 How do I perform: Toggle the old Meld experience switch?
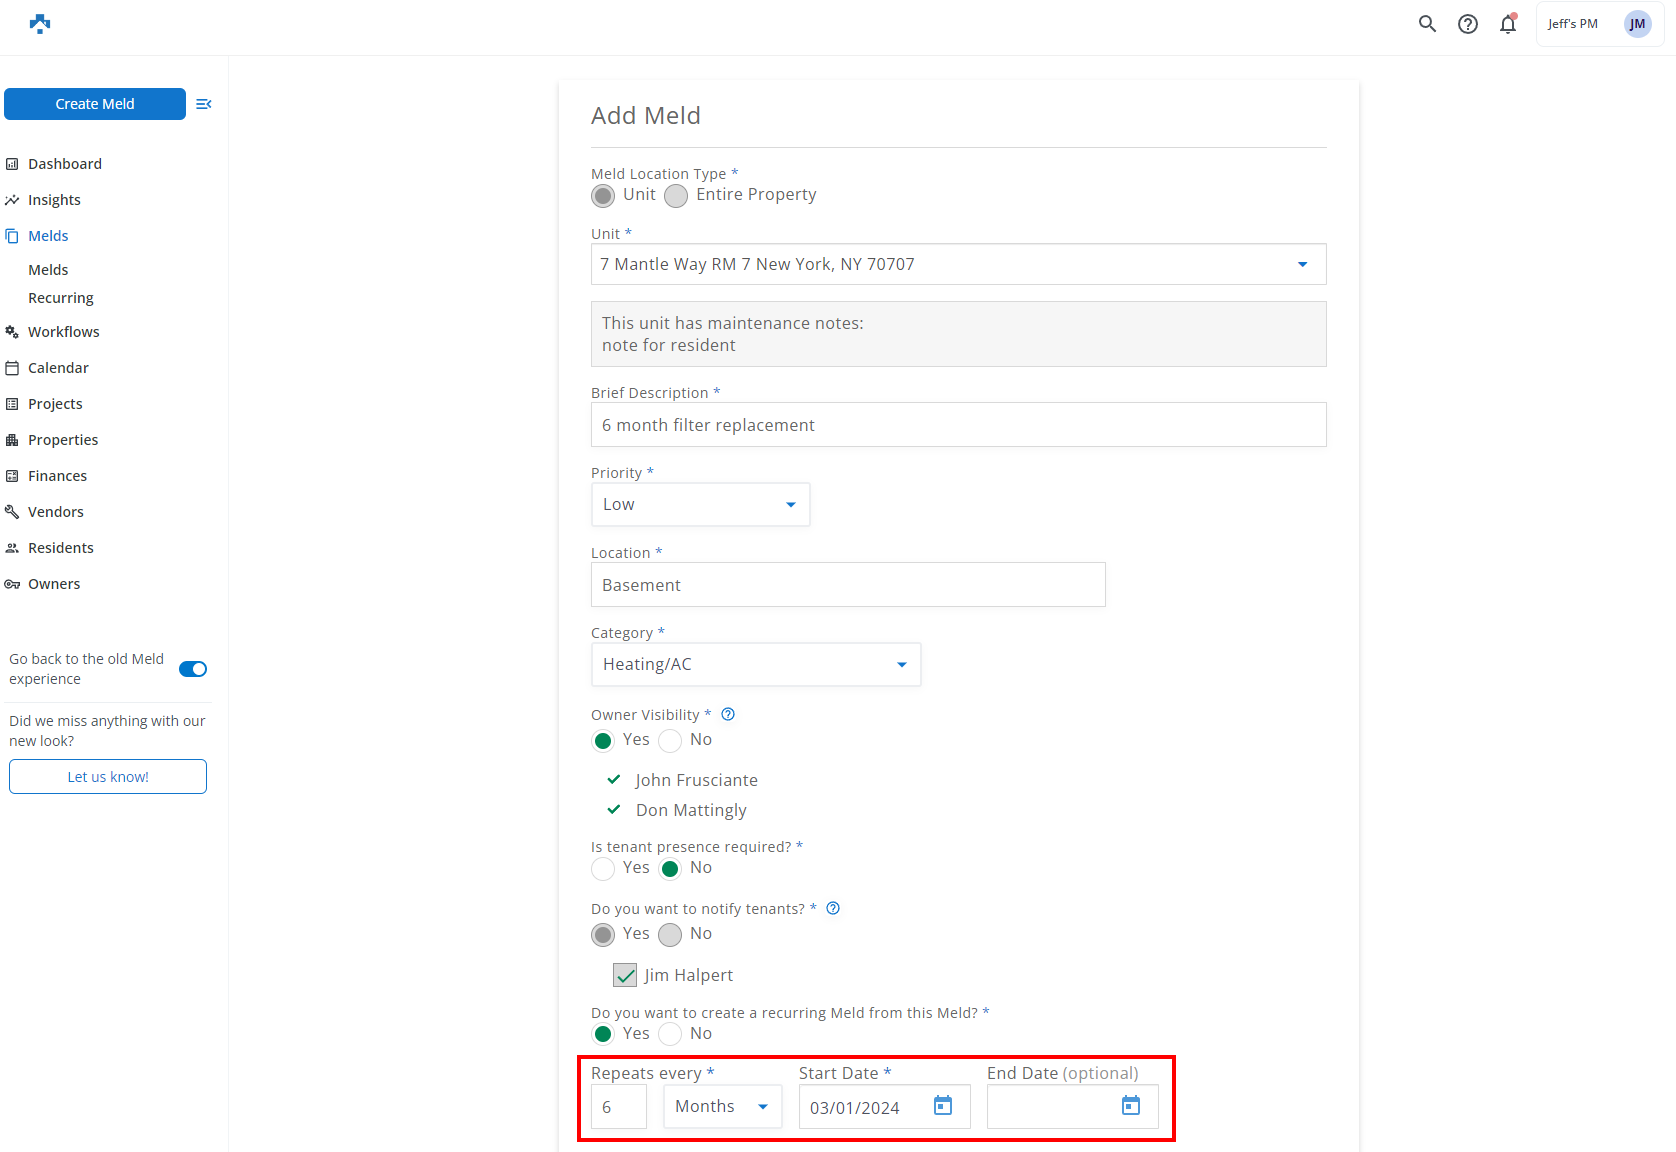click(x=193, y=669)
